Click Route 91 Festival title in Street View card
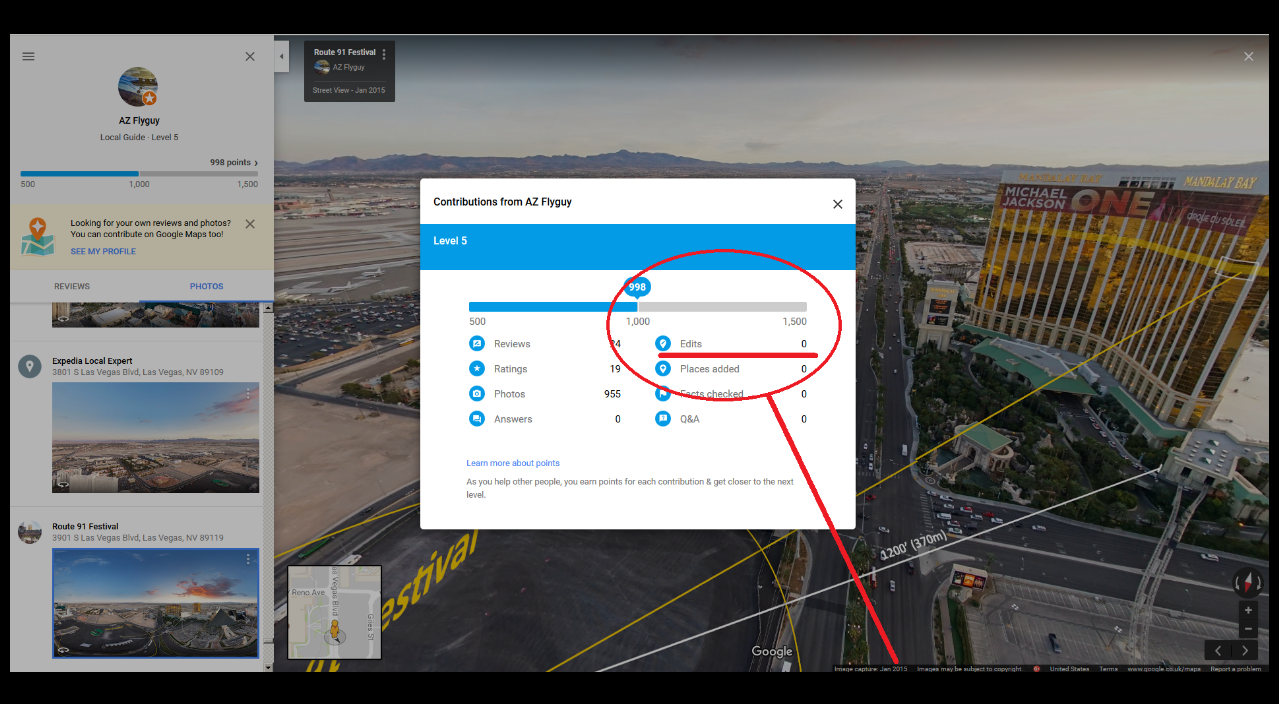 tap(345, 52)
